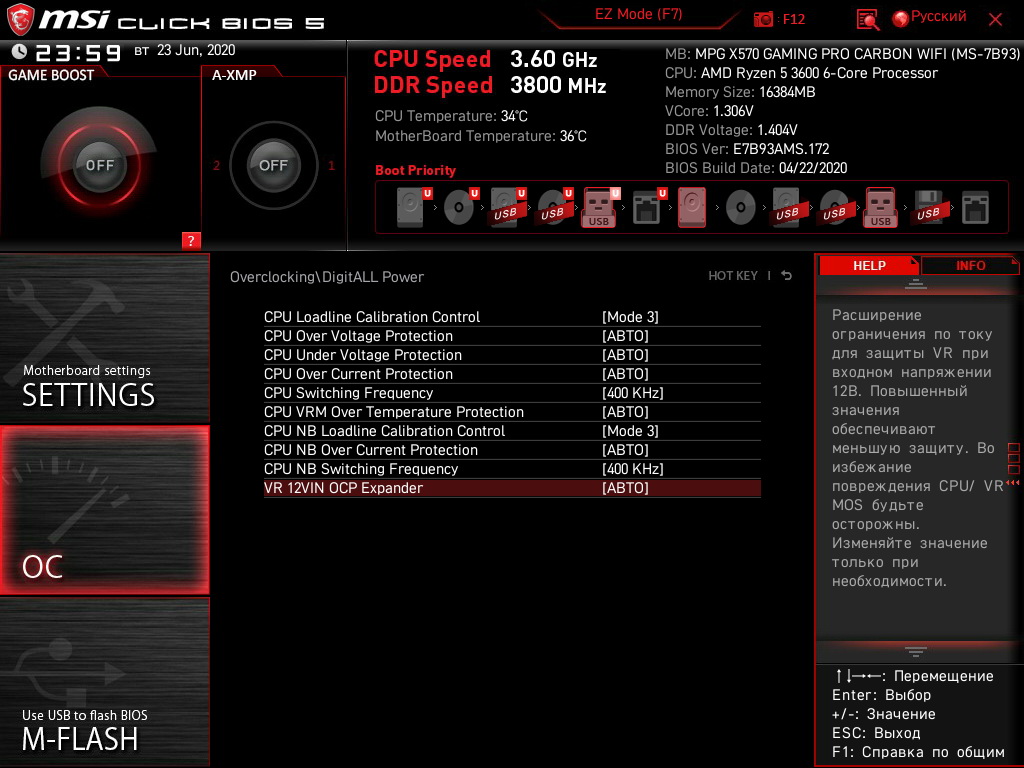Select the CPU Switching Frequency row label
This screenshot has height=768, width=1024.
(348, 392)
